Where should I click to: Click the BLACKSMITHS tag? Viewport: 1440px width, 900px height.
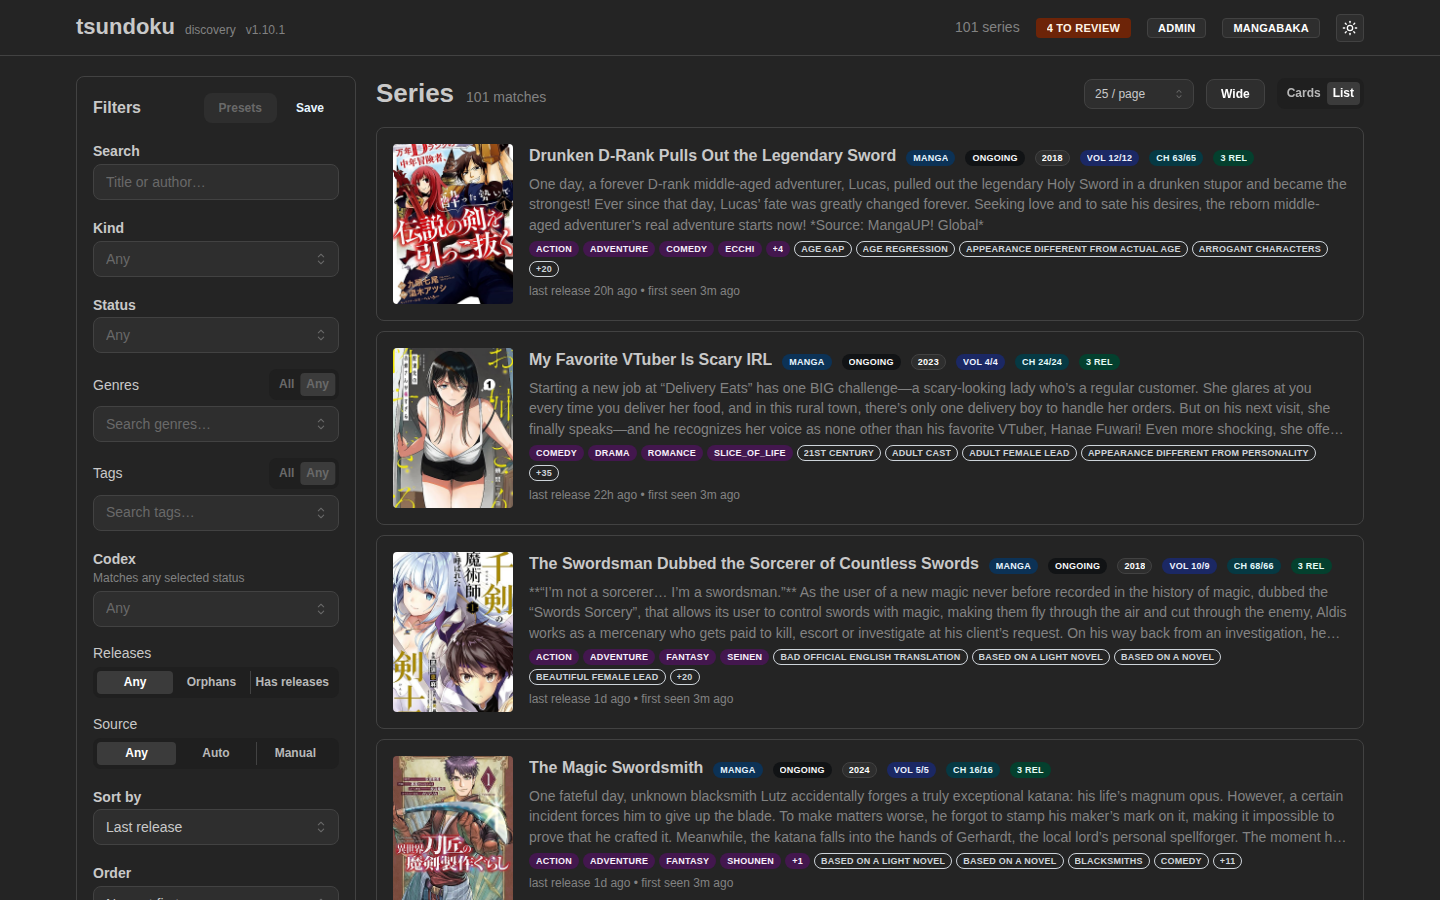pyautogui.click(x=1108, y=861)
